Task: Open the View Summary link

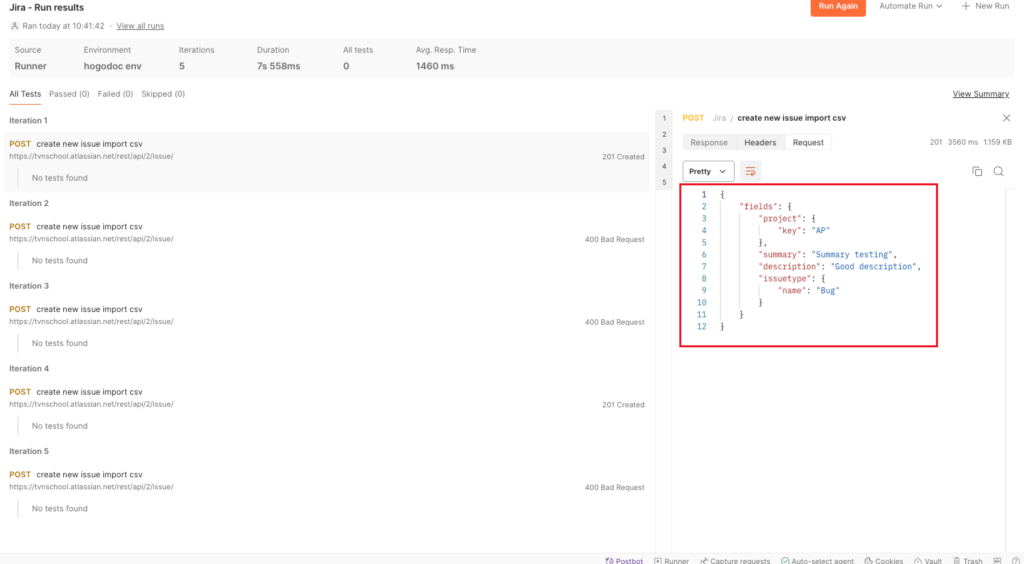Action: (x=980, y=94)
